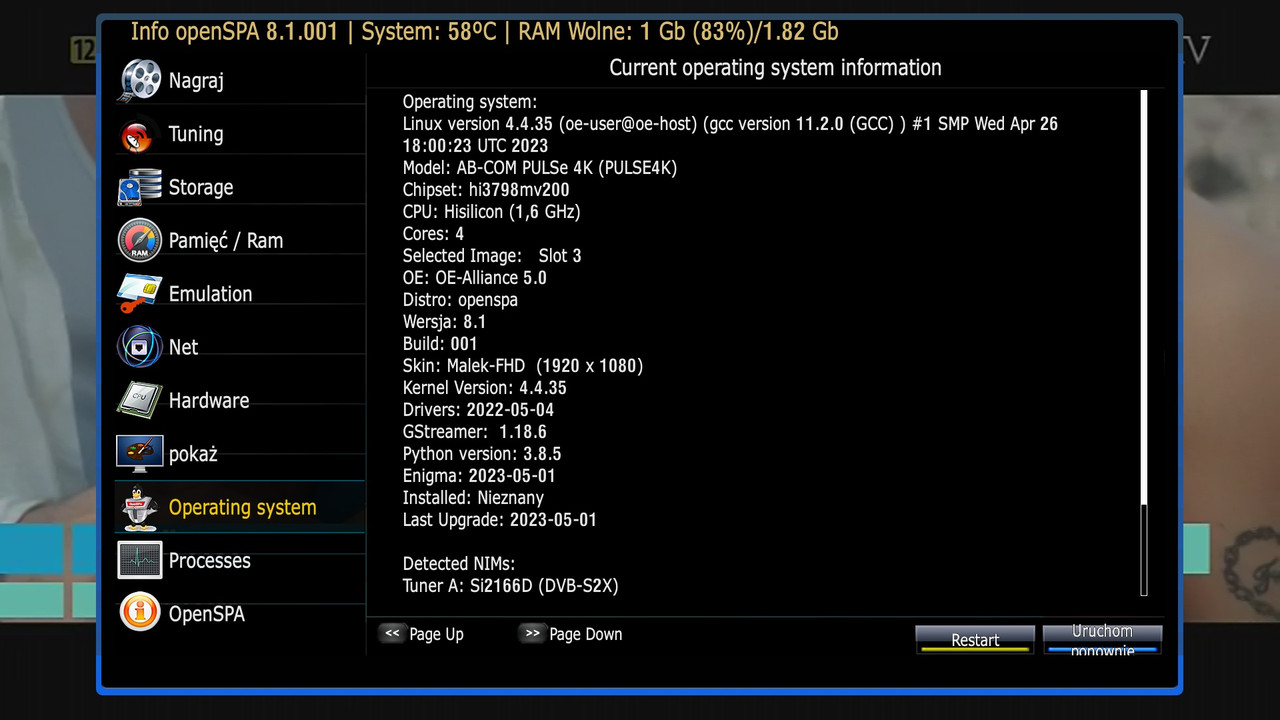Click the RAM gauge icon
Image resolution: width=1280 pixels, height=720 pixels.
[x=139, y=240]
